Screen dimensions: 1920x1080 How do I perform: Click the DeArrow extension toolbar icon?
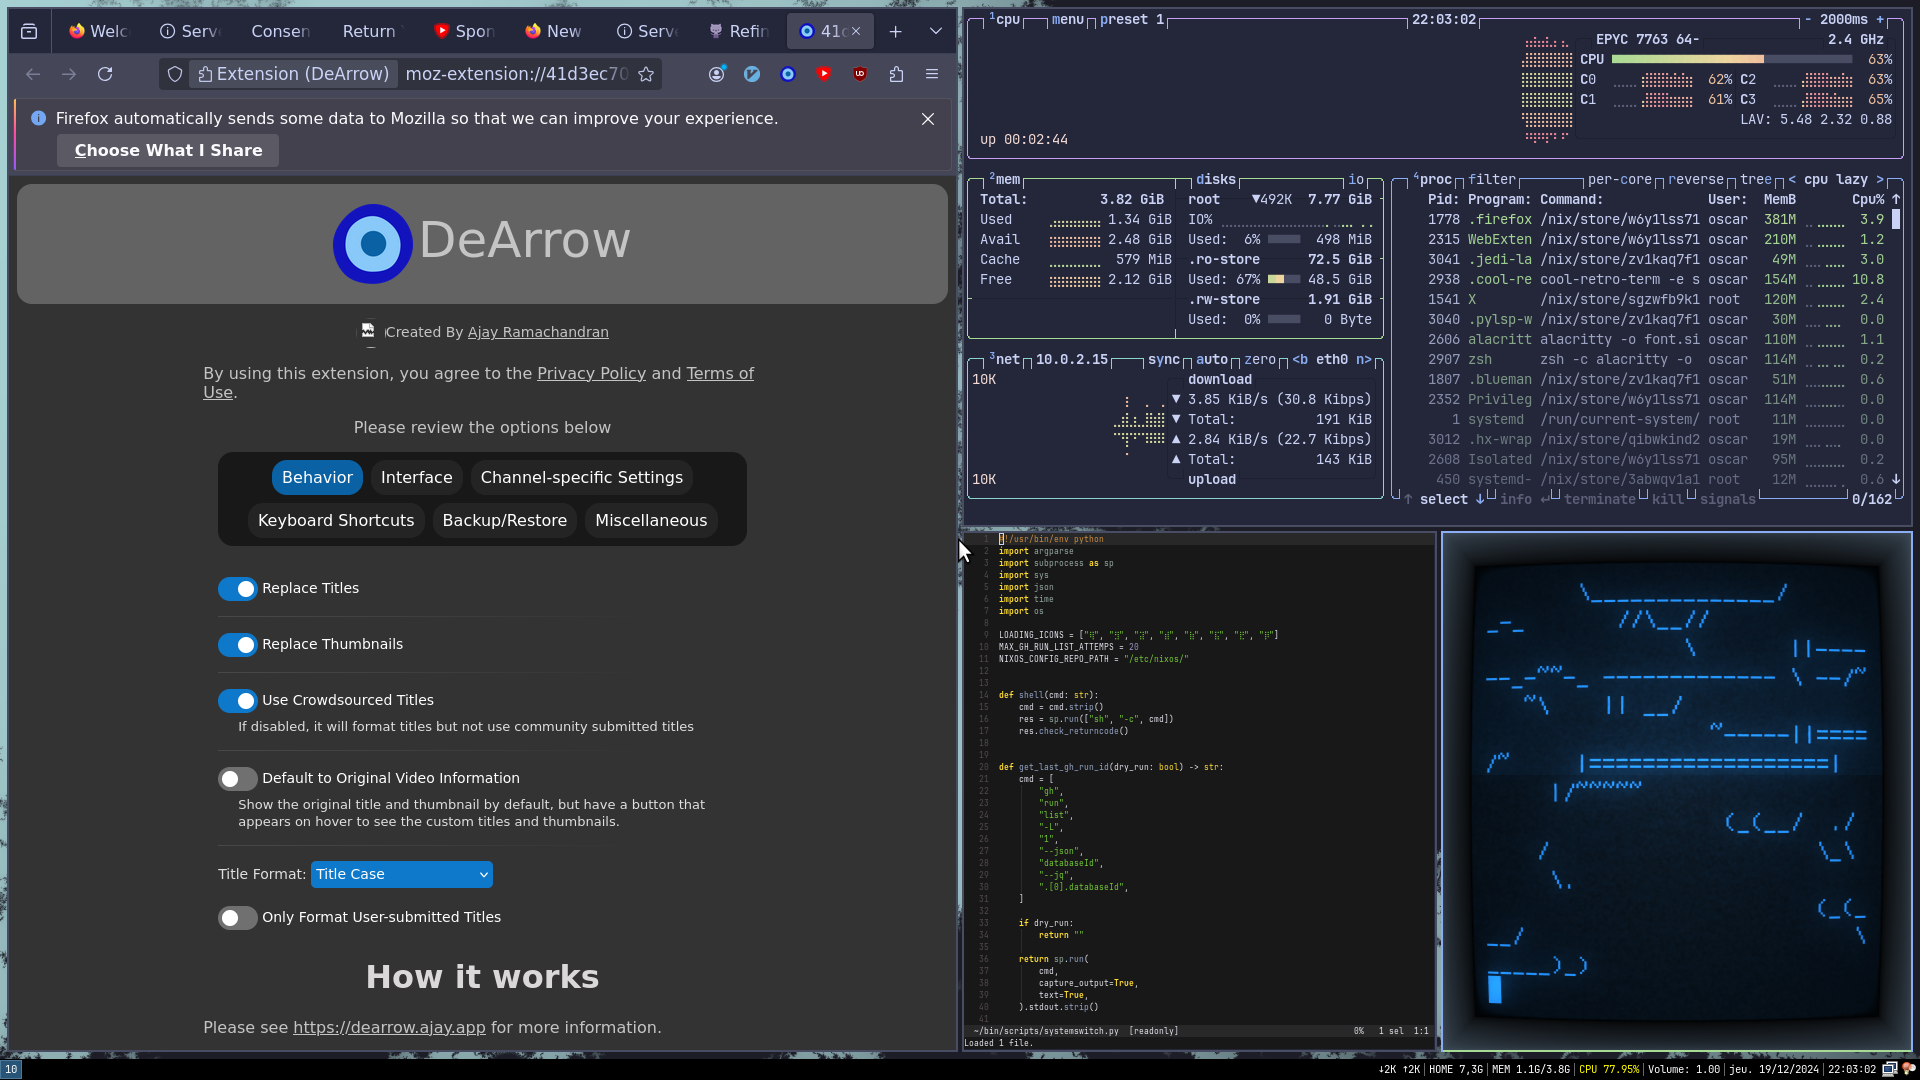pos(788,74)
